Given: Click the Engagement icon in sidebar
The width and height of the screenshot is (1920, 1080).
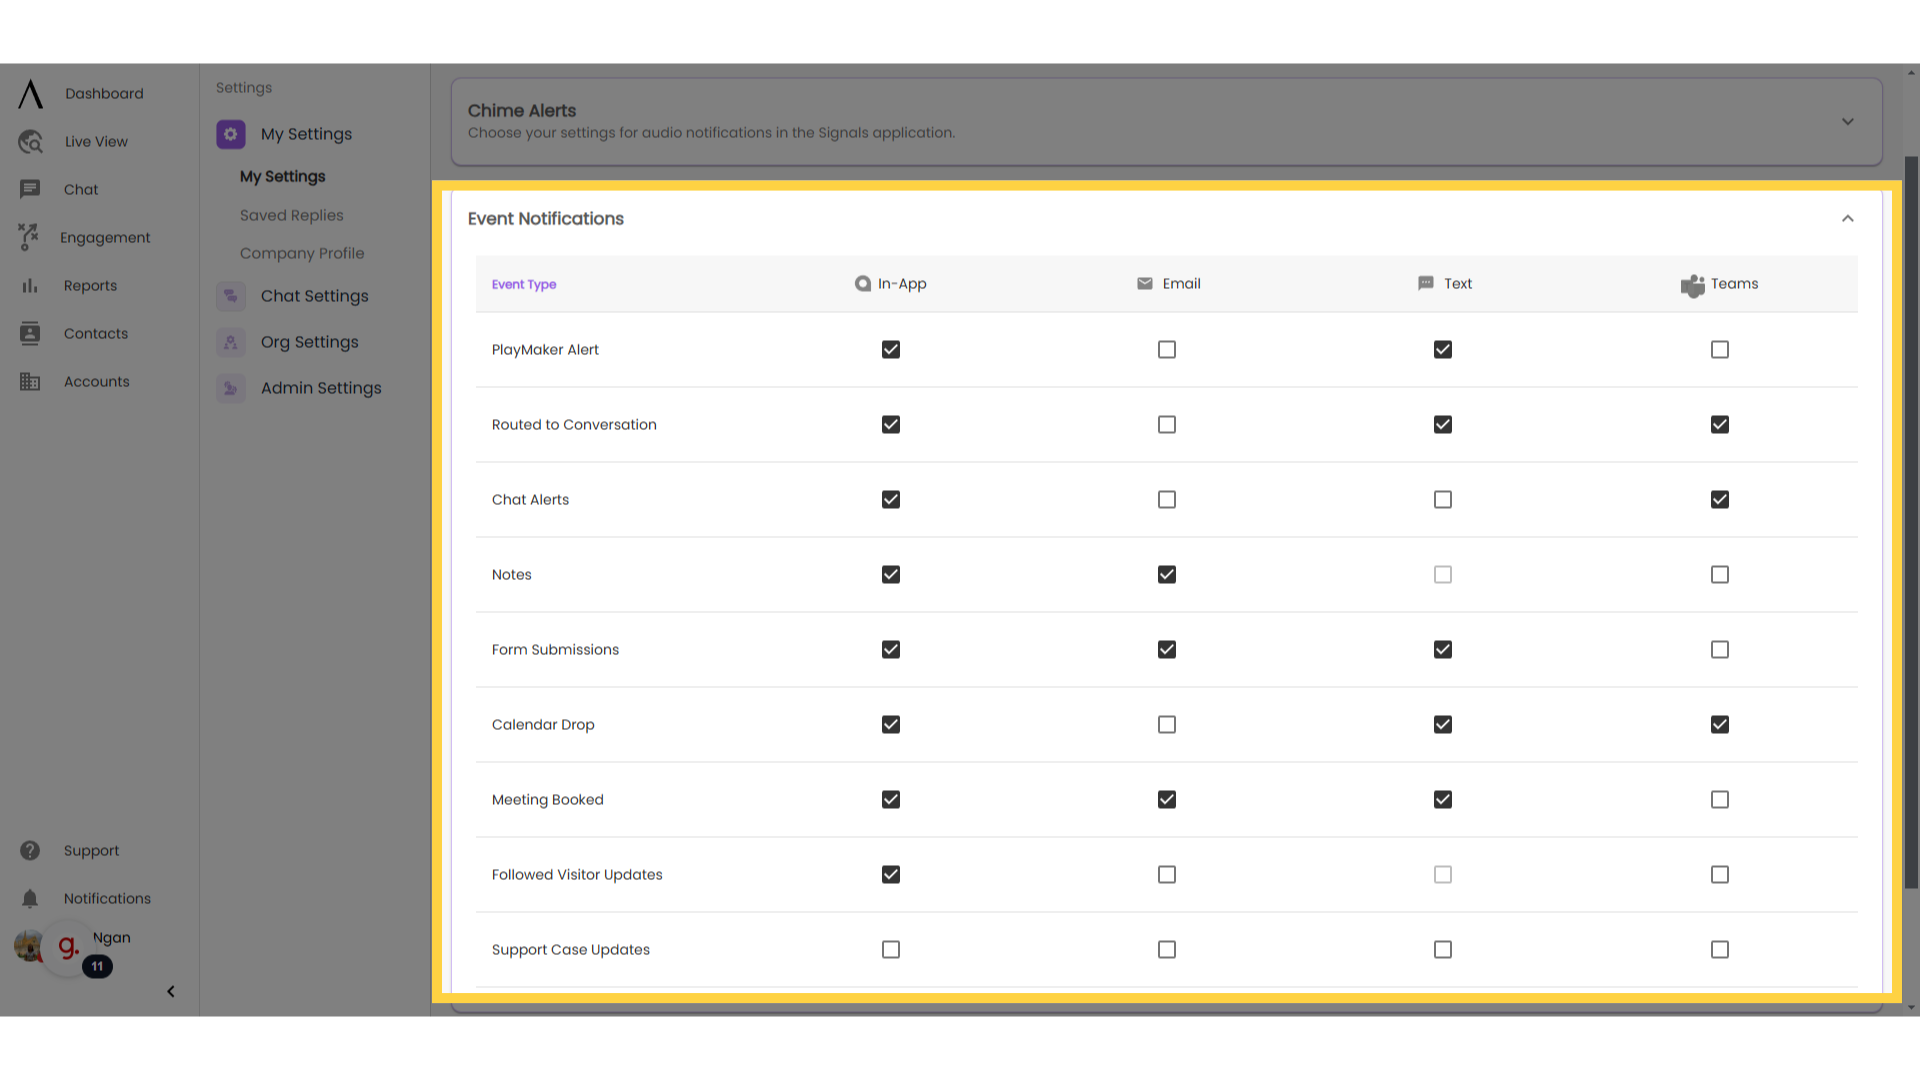Looking at the screenshot, I should (29, 237).
